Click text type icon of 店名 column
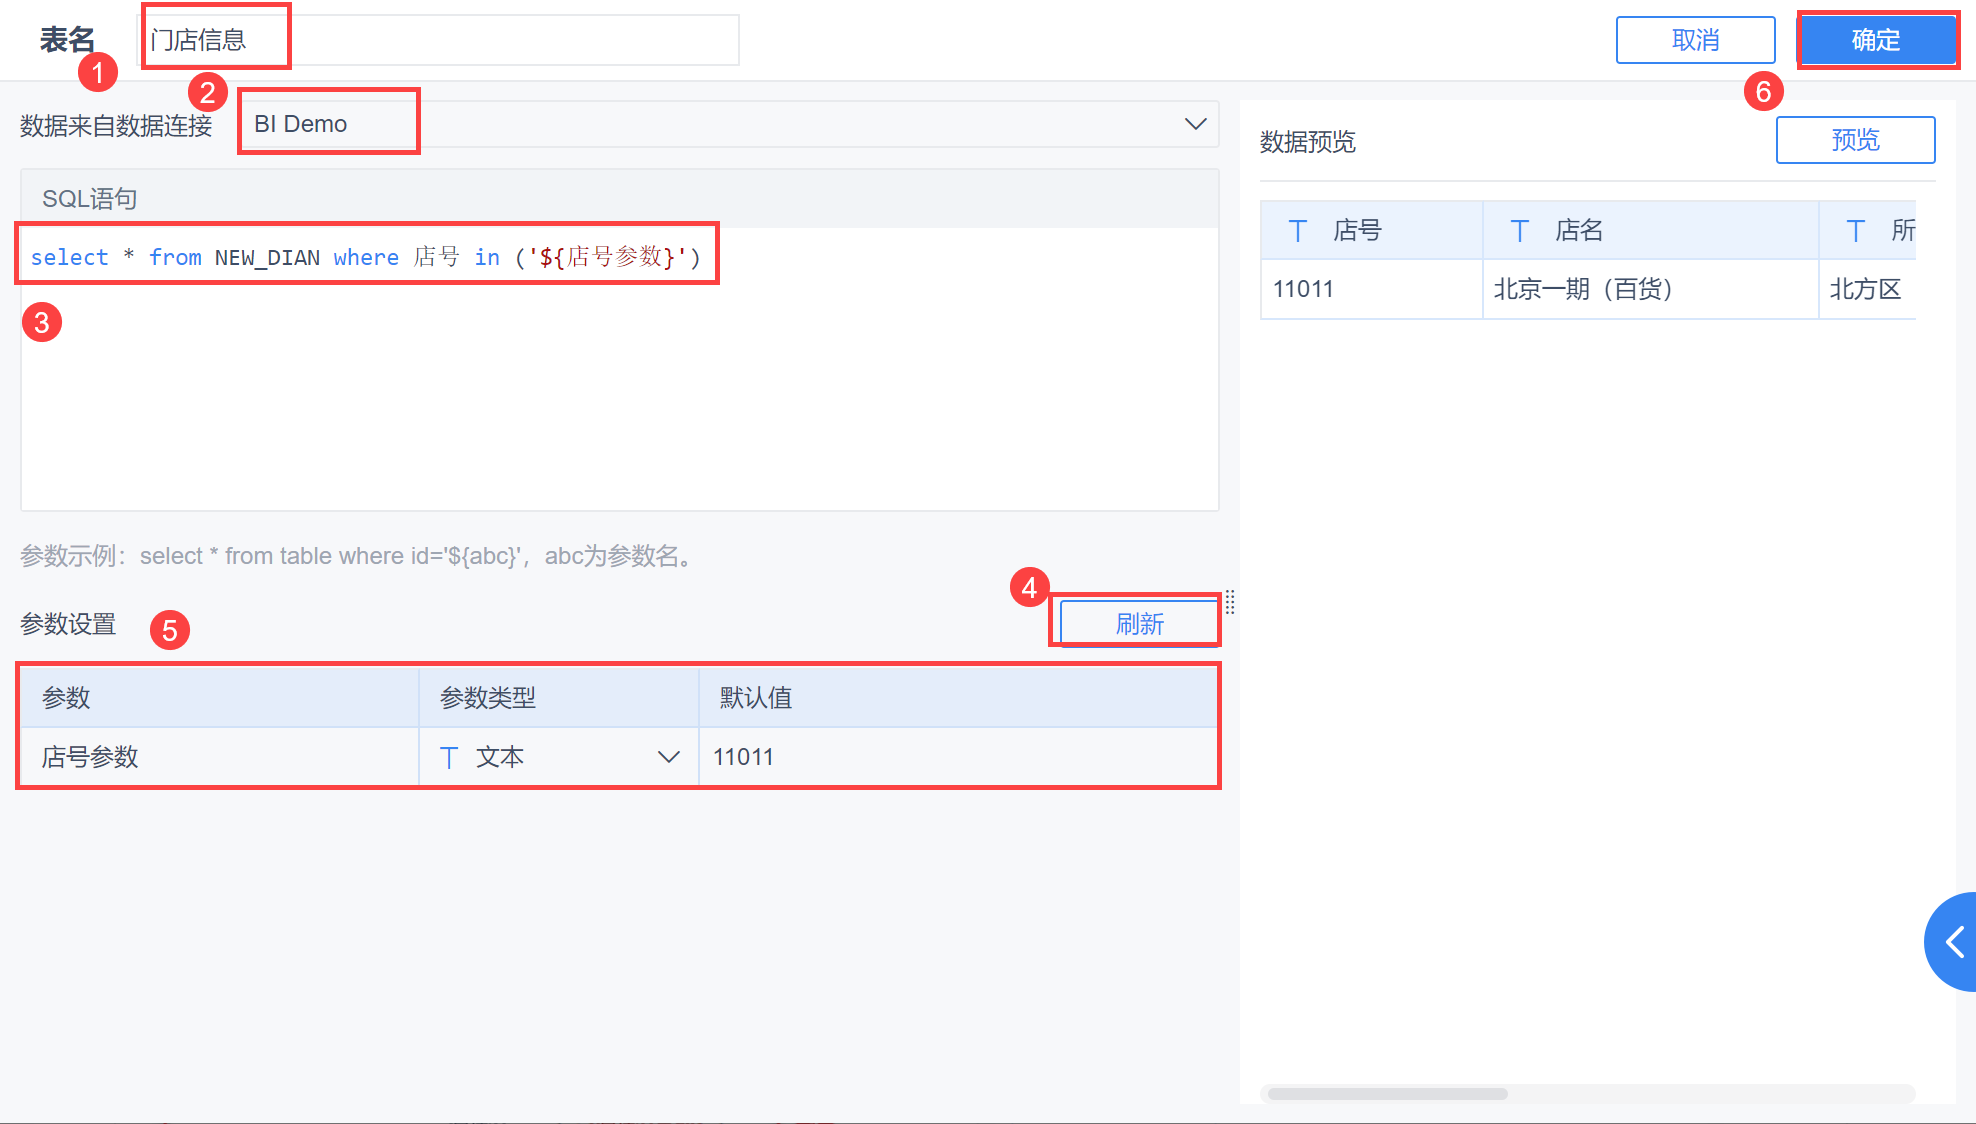The width and height of the screenshot is (1976, 1124). pos(1519,231)
